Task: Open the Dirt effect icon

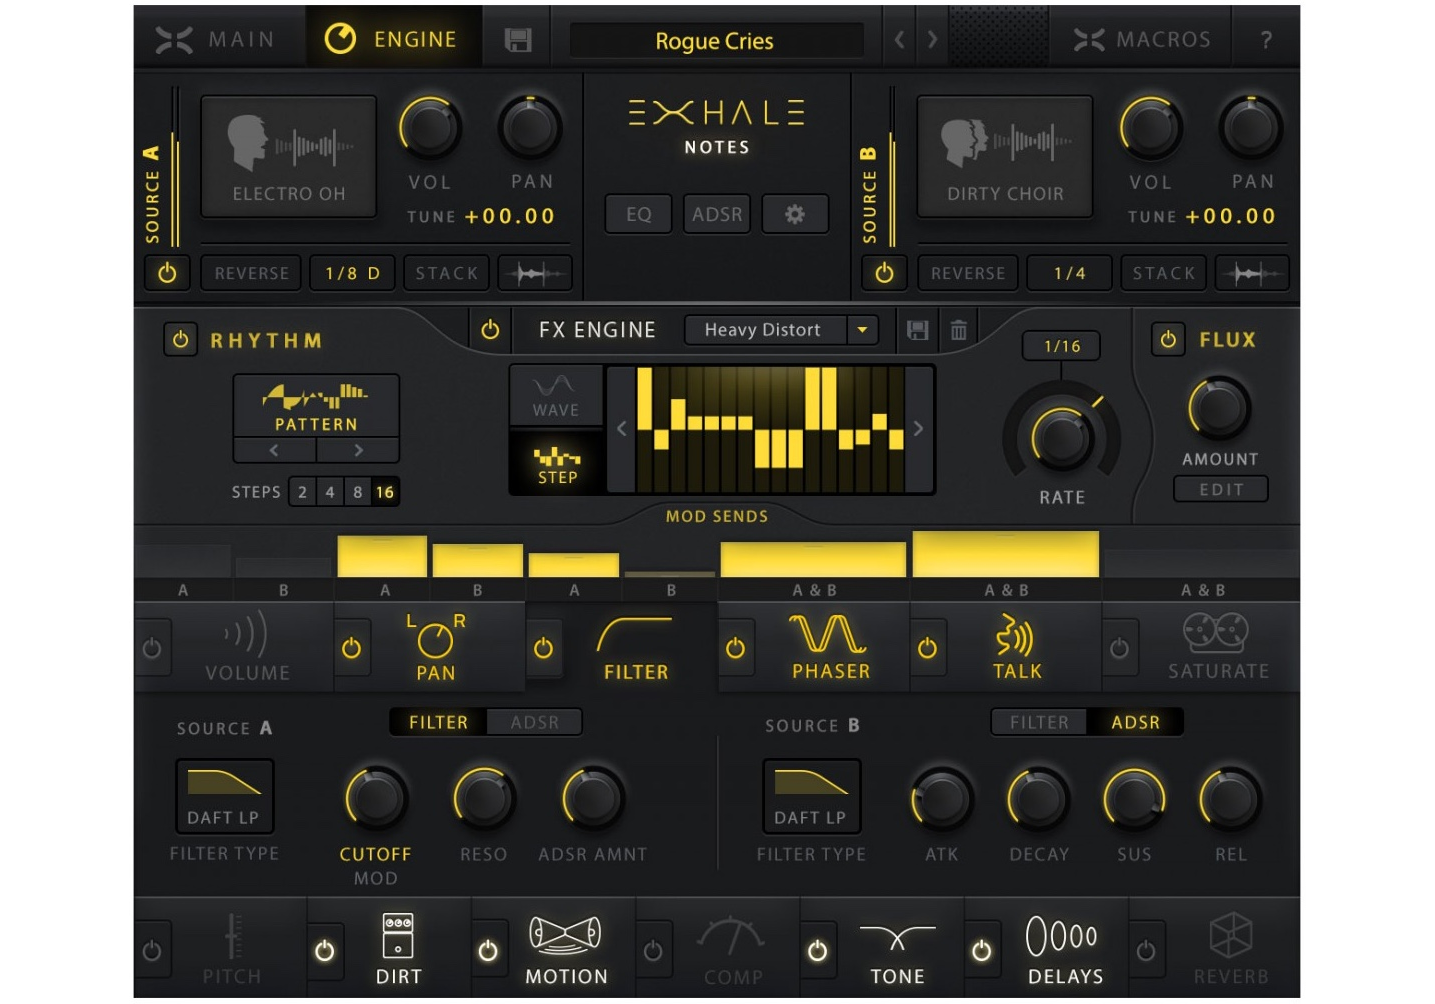Action: point(398,948)
